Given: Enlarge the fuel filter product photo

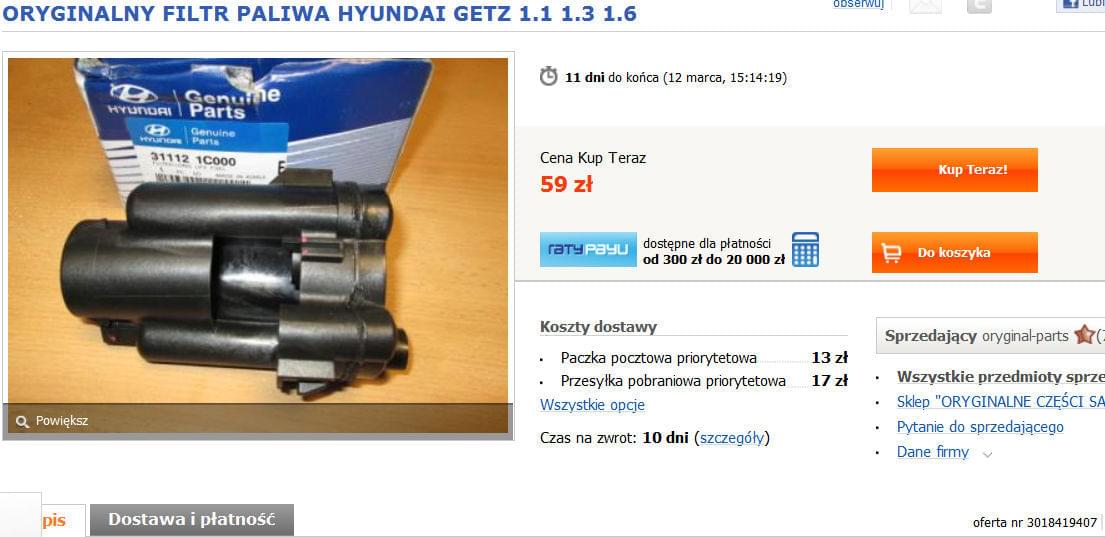Looking at the screenshot, I should coord(258,245).
